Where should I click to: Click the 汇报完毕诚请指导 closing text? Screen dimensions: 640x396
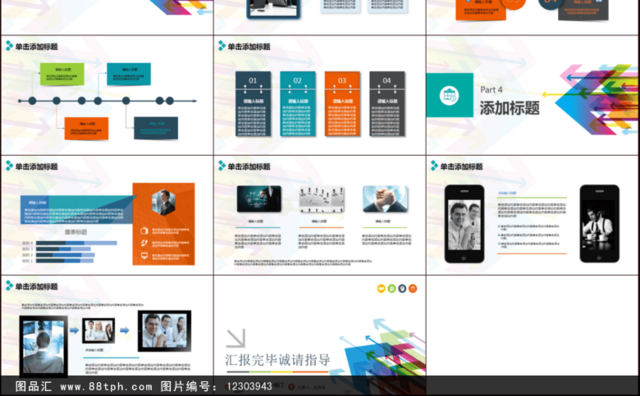click(278, 360)
